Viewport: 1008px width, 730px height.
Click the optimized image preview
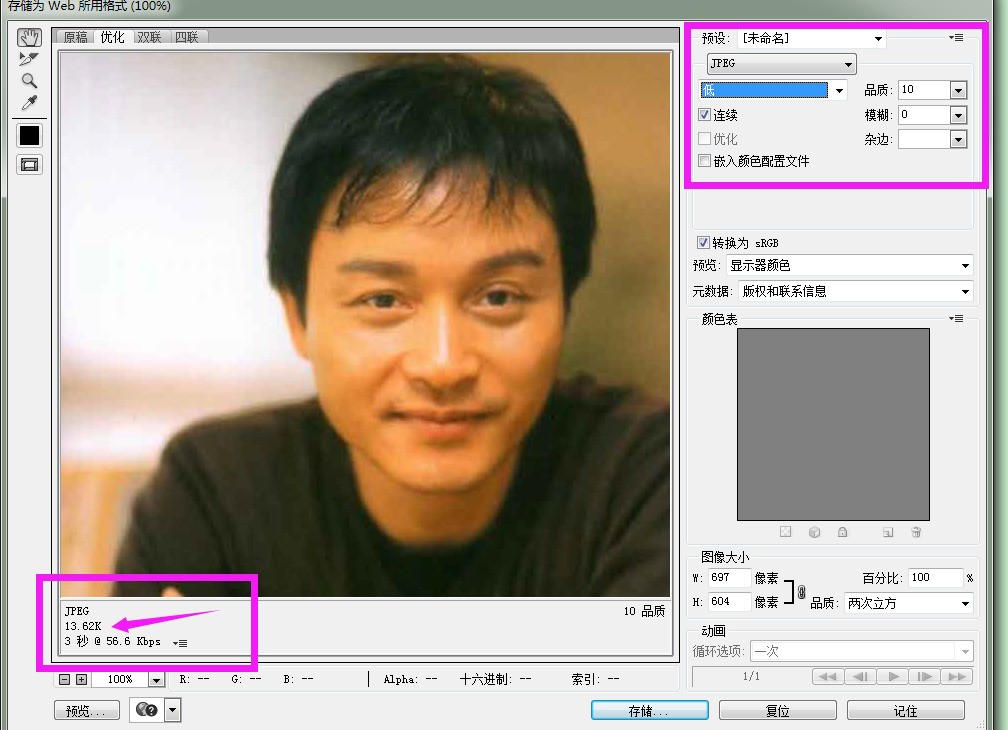[365, 325]
